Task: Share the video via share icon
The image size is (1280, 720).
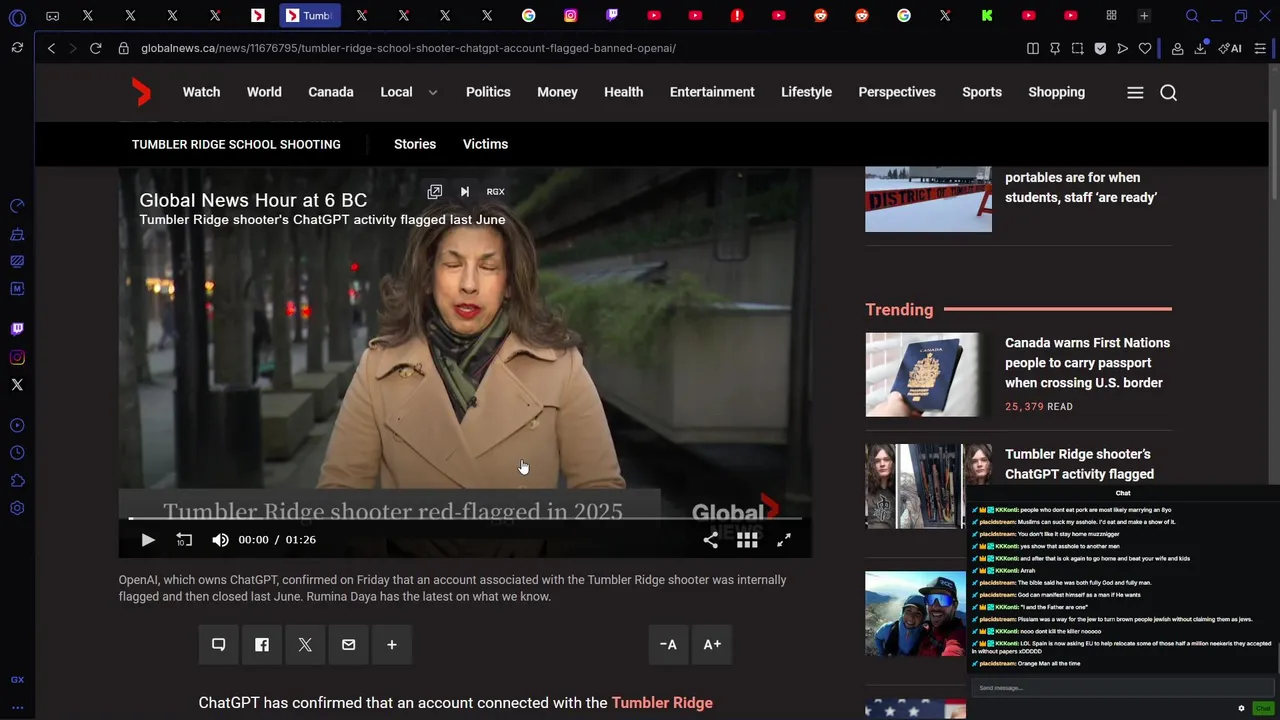Action: 710,540
